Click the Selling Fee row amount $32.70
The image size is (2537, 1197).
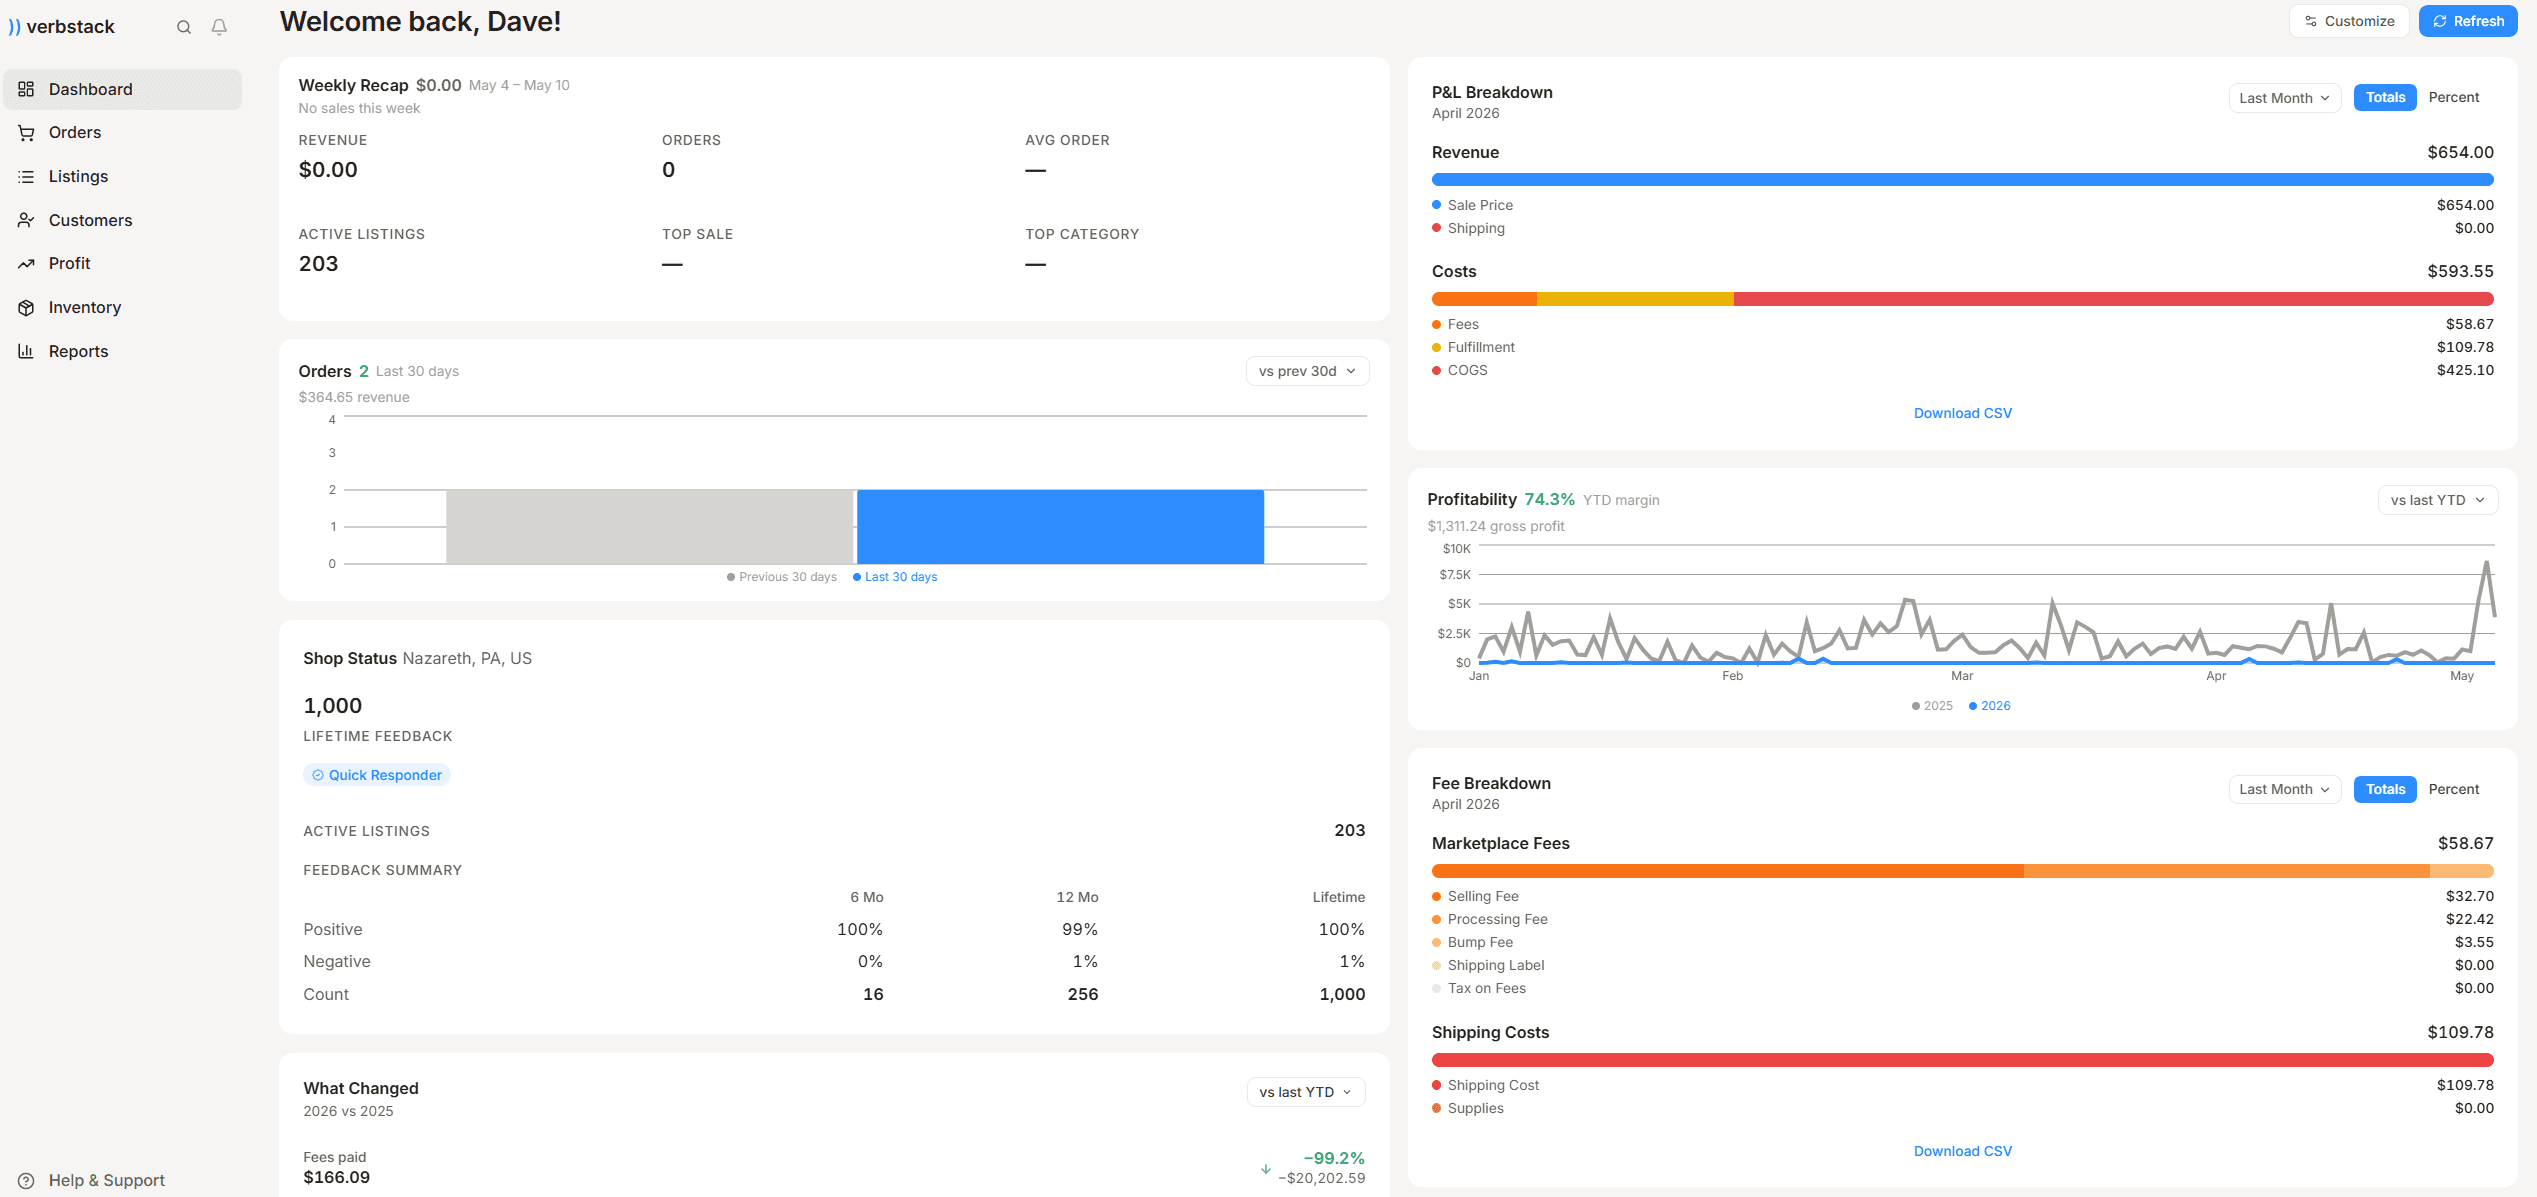click(2469, 896)
